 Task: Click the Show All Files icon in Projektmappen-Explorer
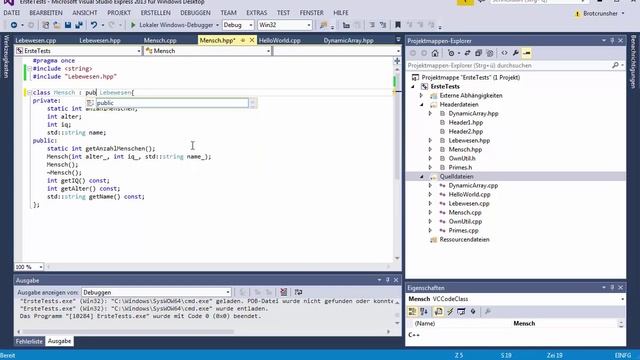(490, 53)
